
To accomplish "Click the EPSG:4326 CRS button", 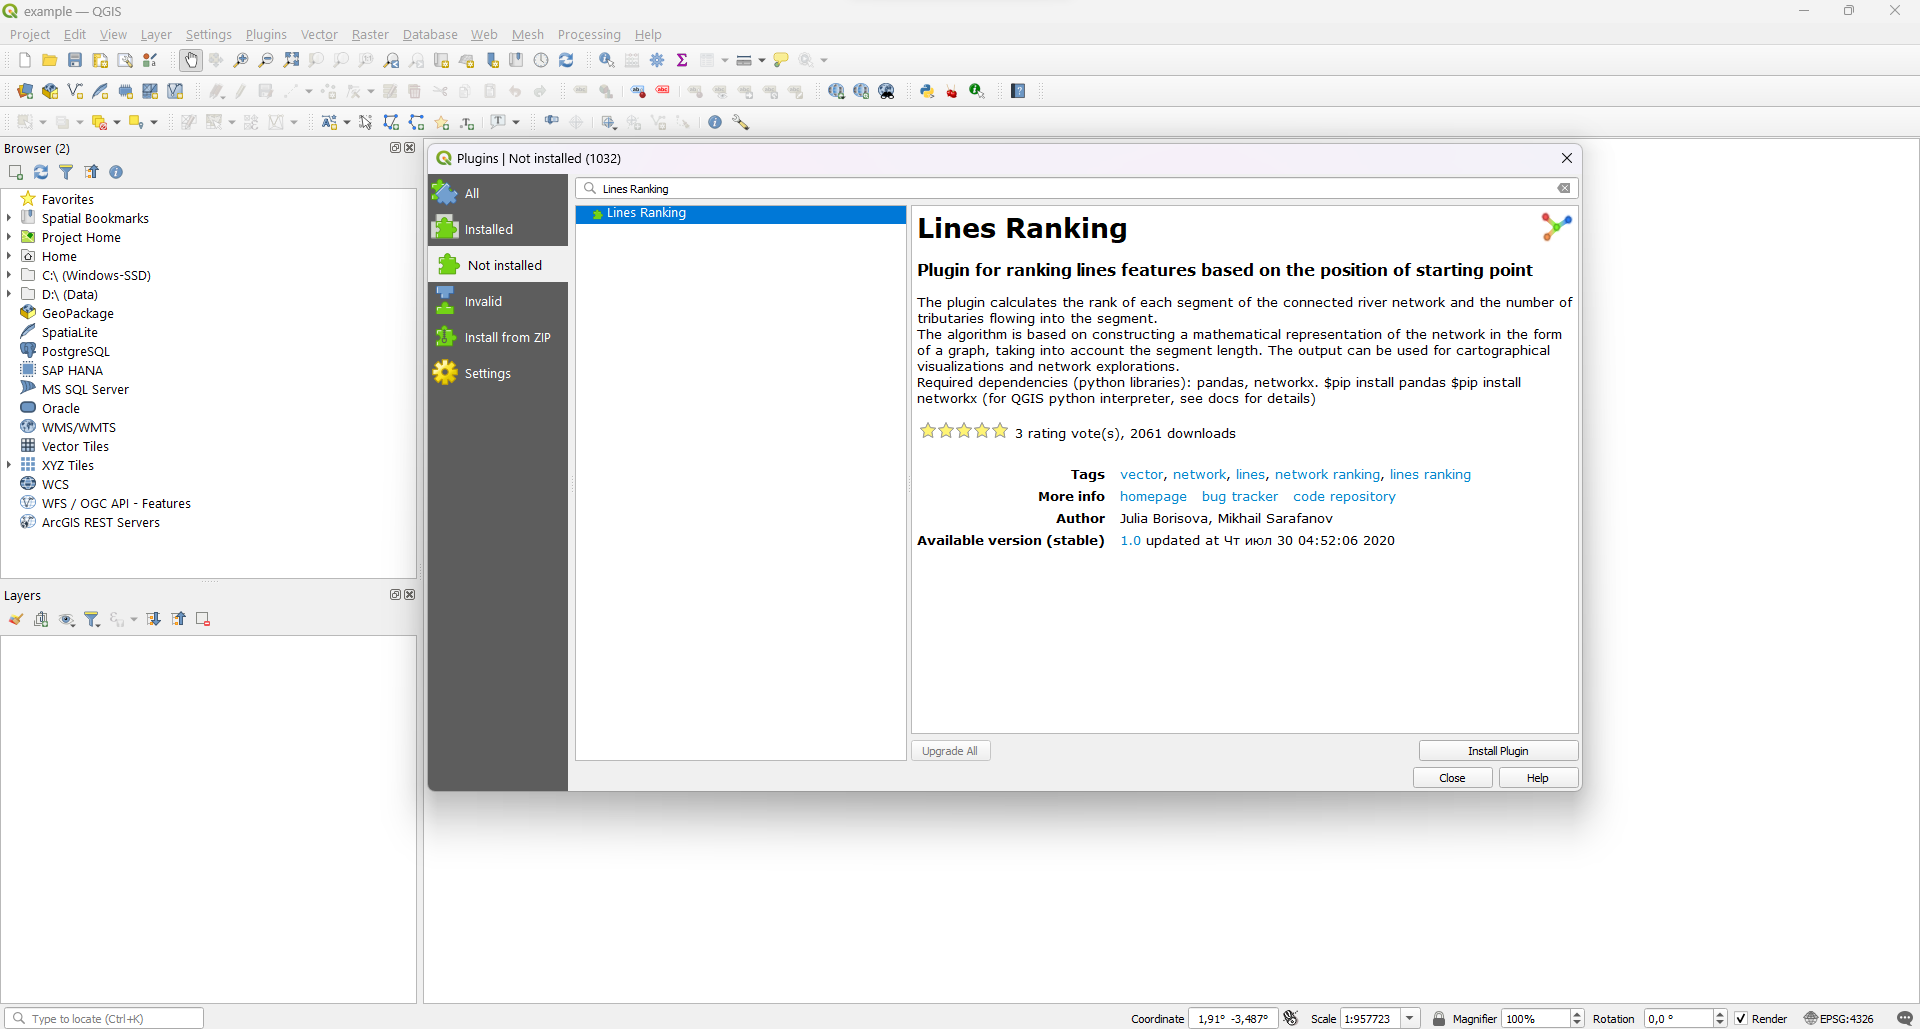I will pyautogui.click(x=1838, y=1018).
